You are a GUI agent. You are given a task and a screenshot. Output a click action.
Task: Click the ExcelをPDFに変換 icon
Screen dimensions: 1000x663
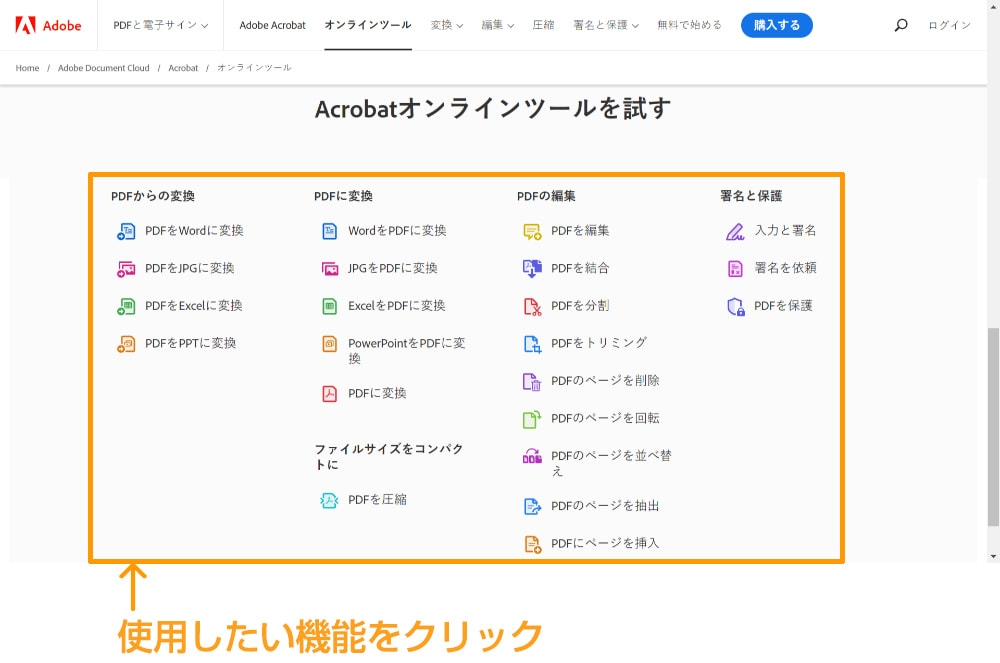click(329, 306)
